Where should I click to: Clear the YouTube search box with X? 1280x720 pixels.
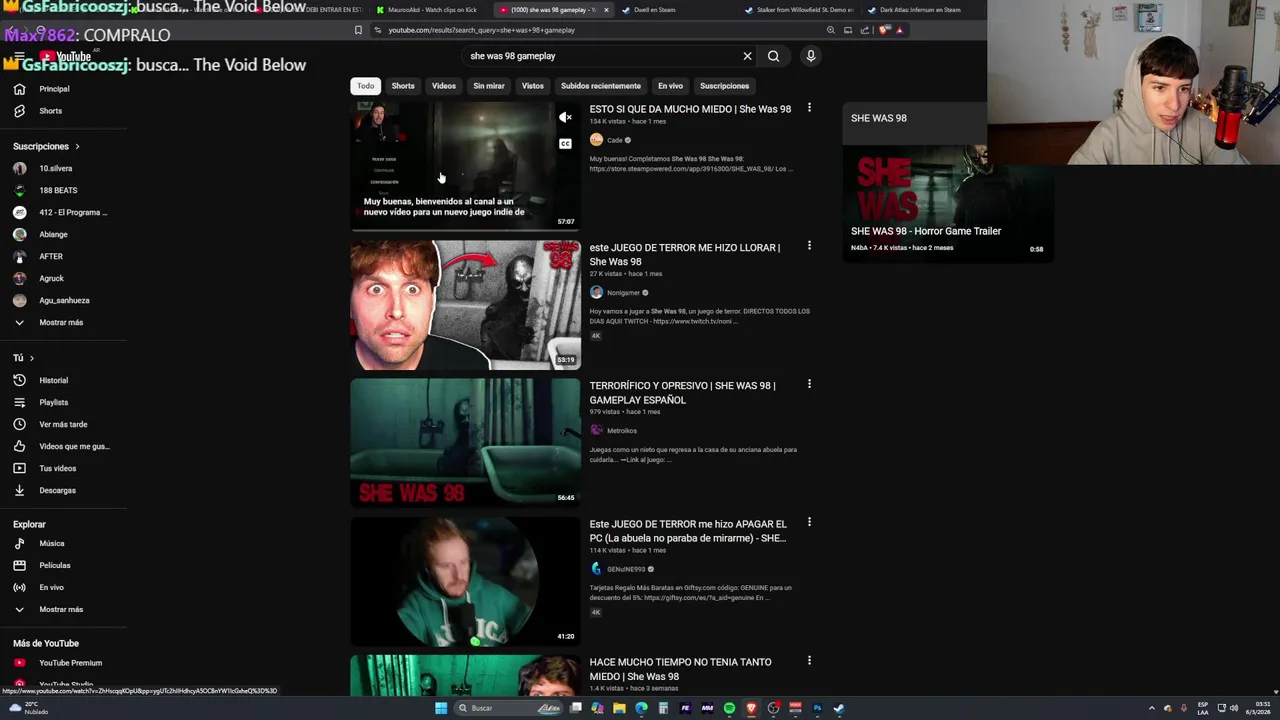pyautogui.click(x=747, y=56)
